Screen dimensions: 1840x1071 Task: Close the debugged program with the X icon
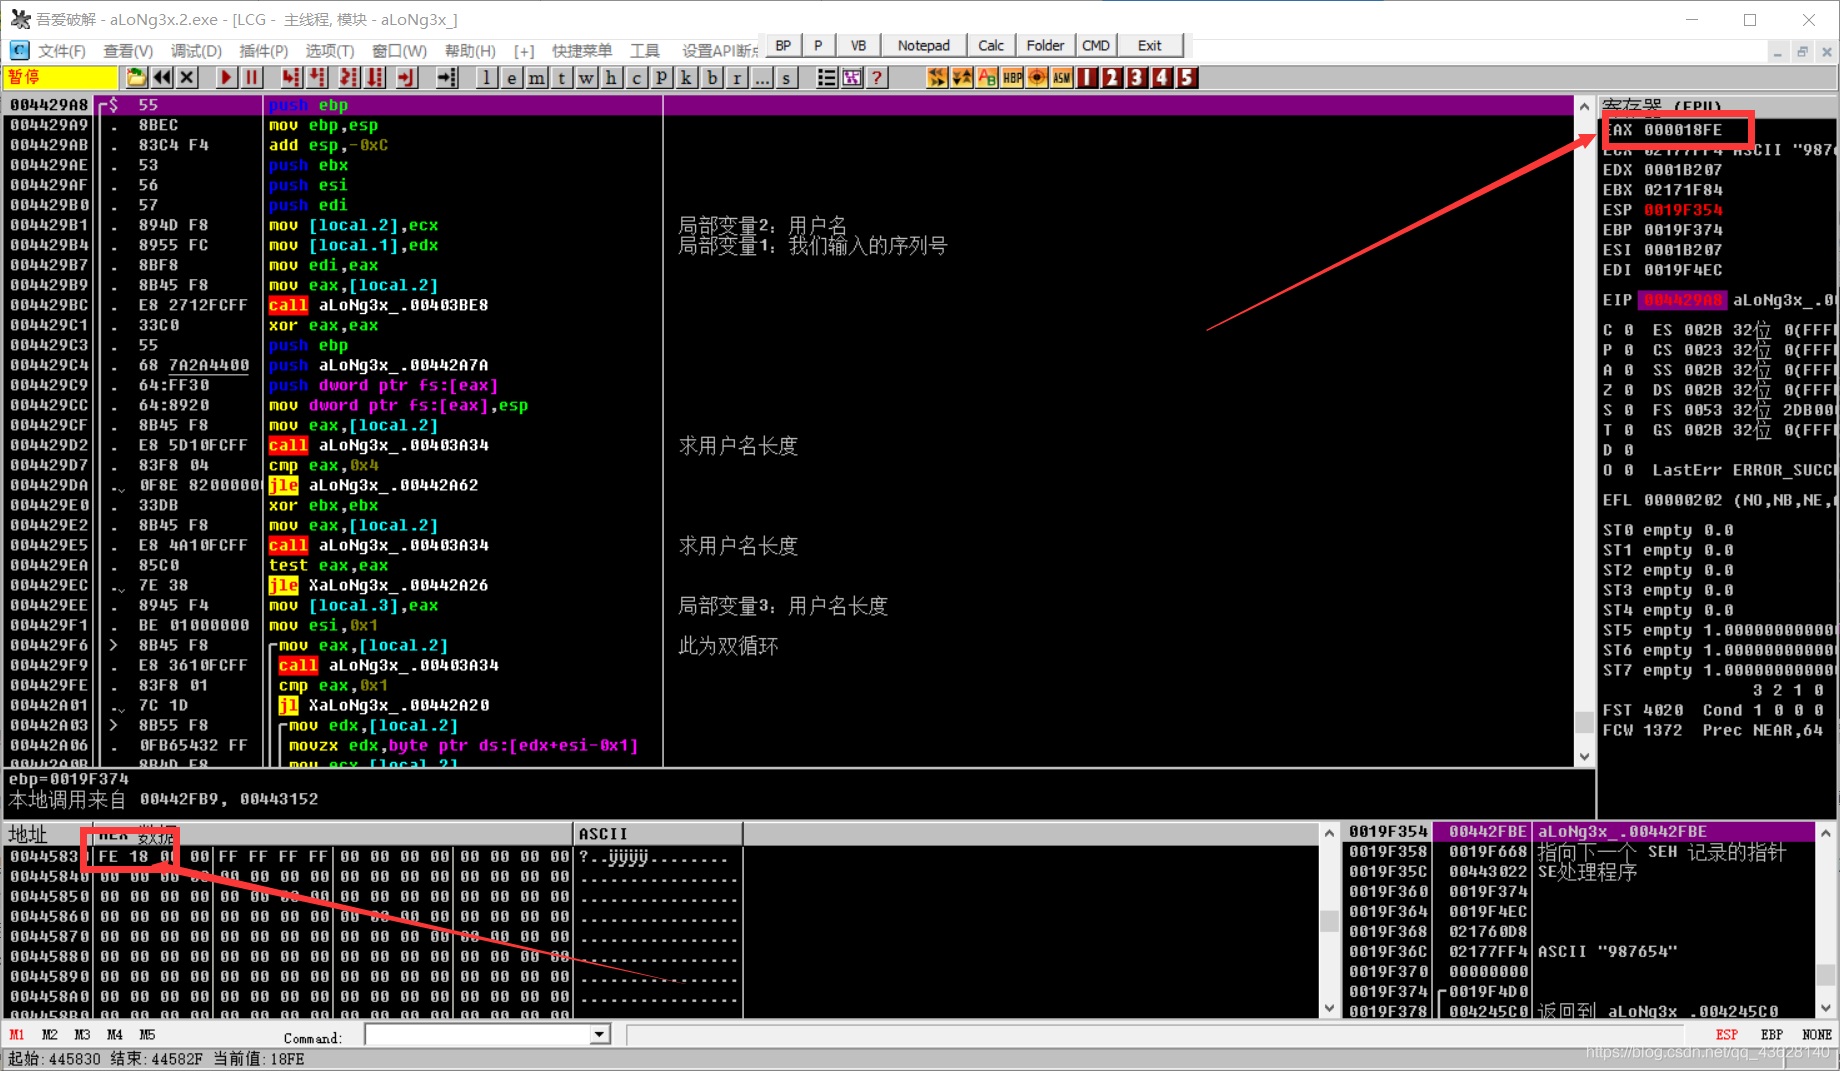point(187,78)
